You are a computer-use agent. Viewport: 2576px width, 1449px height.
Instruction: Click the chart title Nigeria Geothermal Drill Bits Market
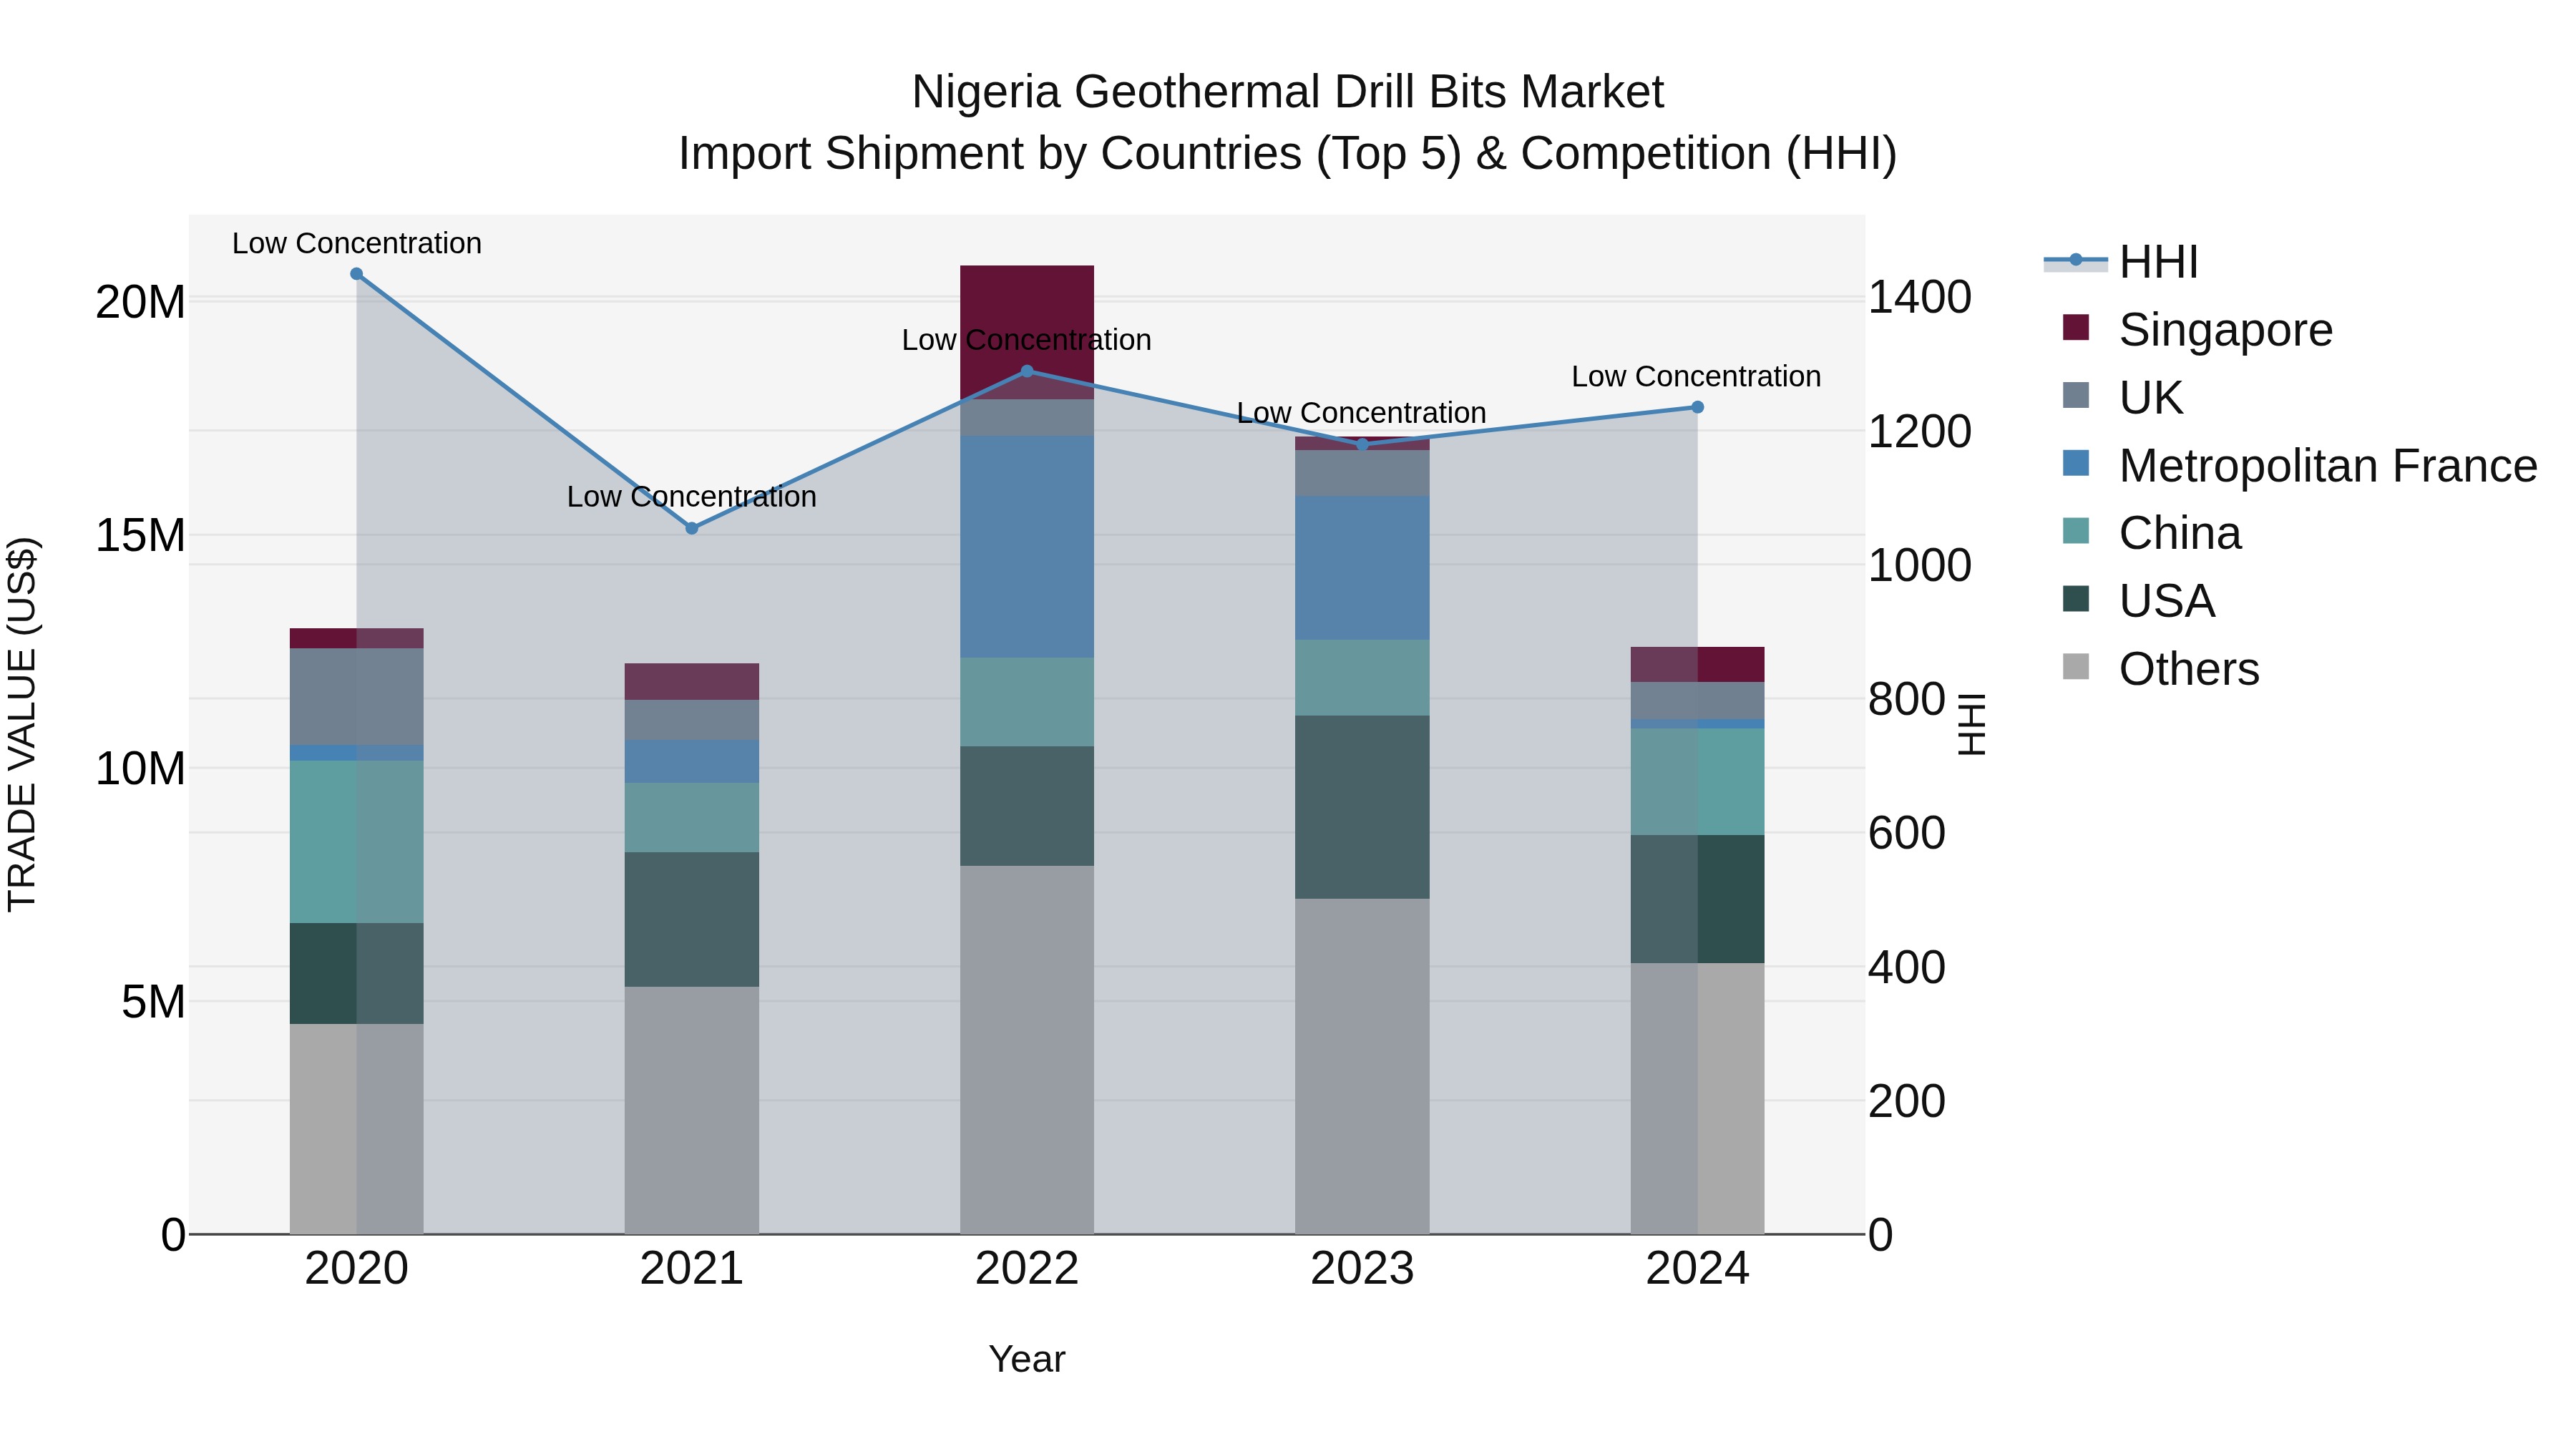click(1288, 92)
